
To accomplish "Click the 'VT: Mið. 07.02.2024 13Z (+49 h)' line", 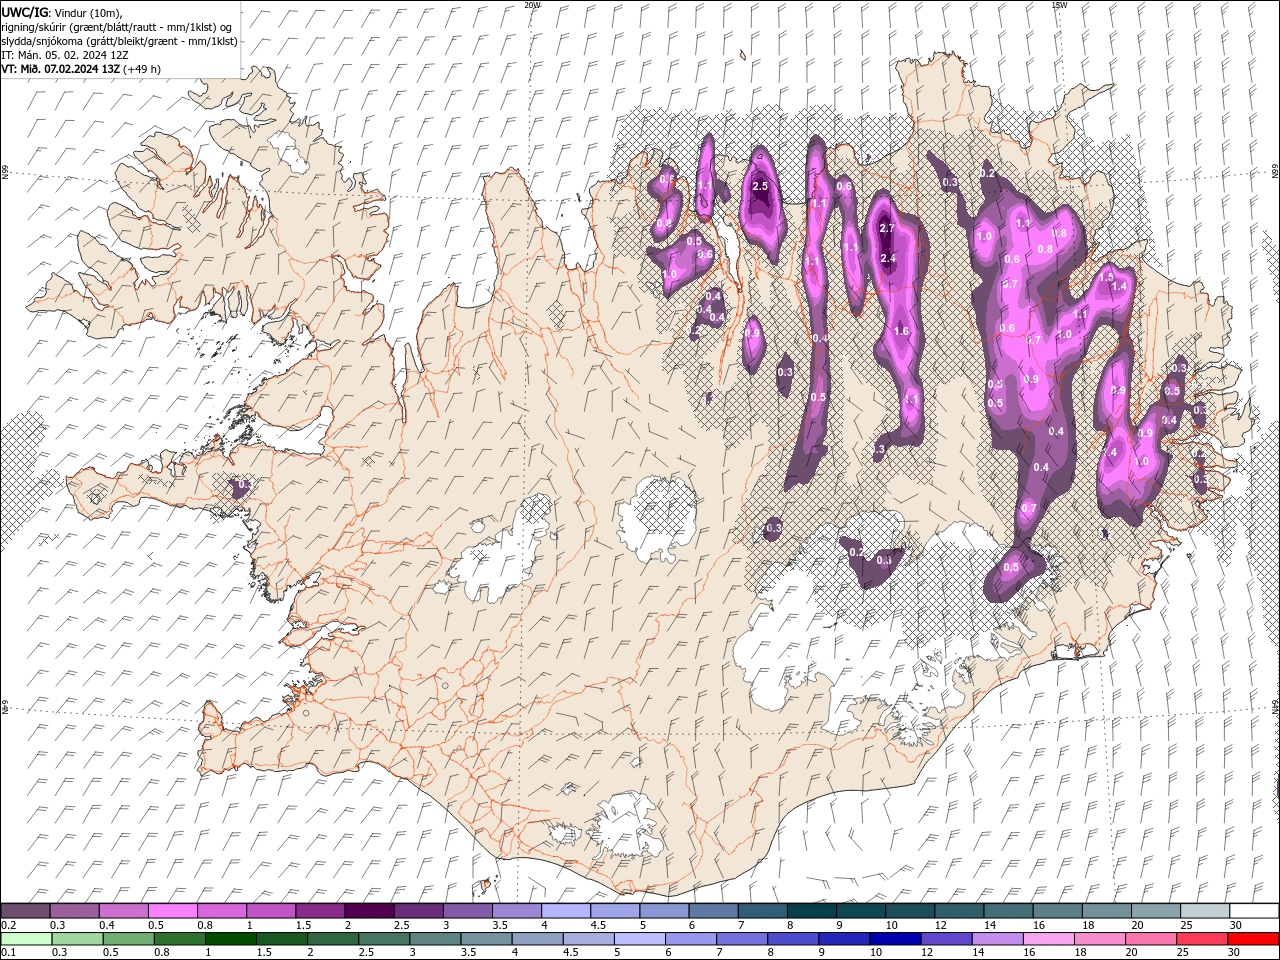I will tap(81, 69).
